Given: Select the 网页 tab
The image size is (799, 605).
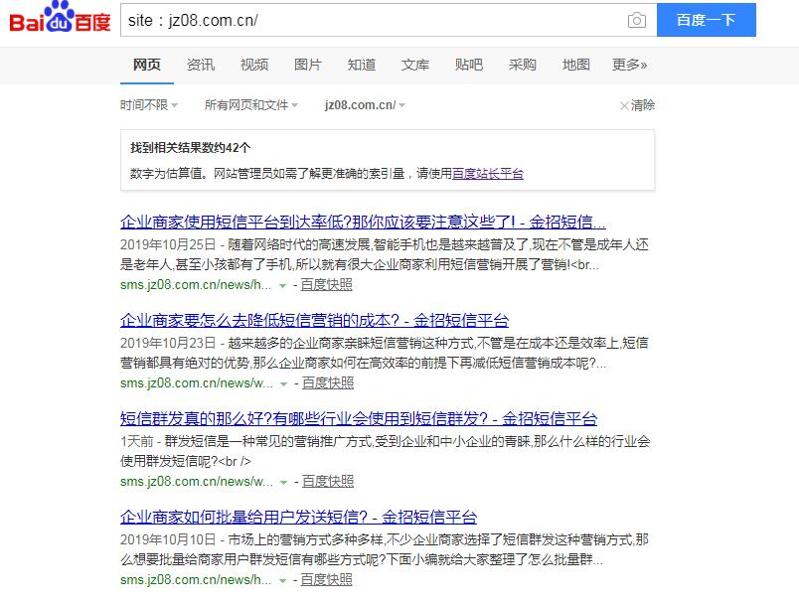Looking at the screenshot, I should (147, 65).
